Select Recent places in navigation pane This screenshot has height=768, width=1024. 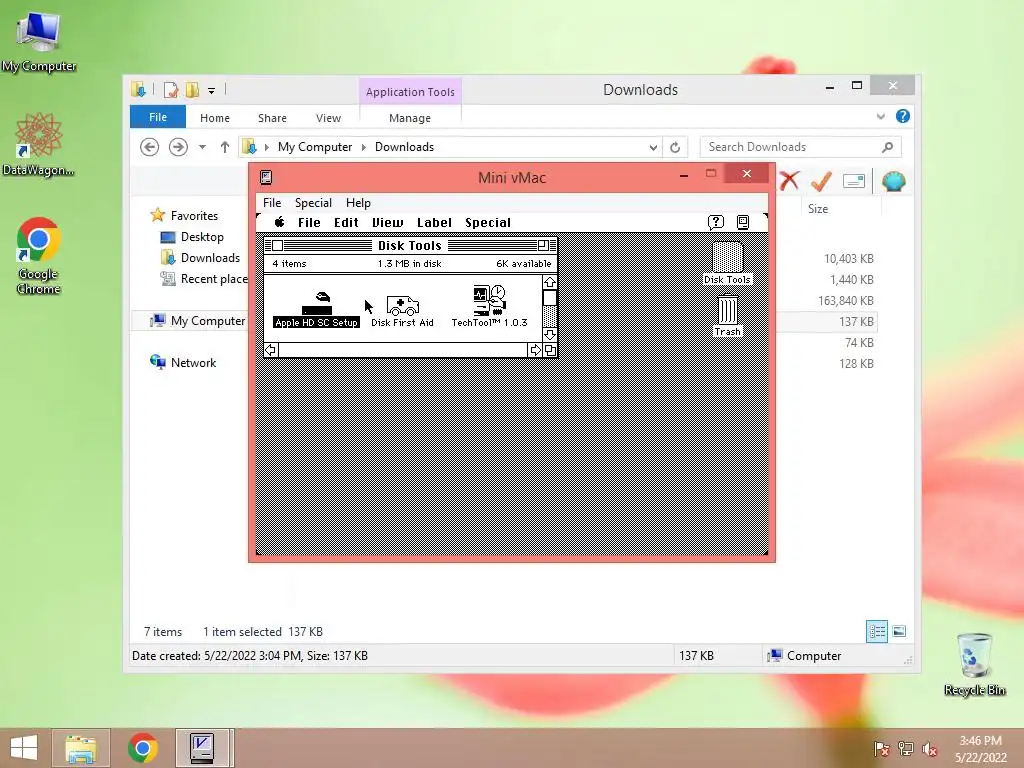point(204,279)
